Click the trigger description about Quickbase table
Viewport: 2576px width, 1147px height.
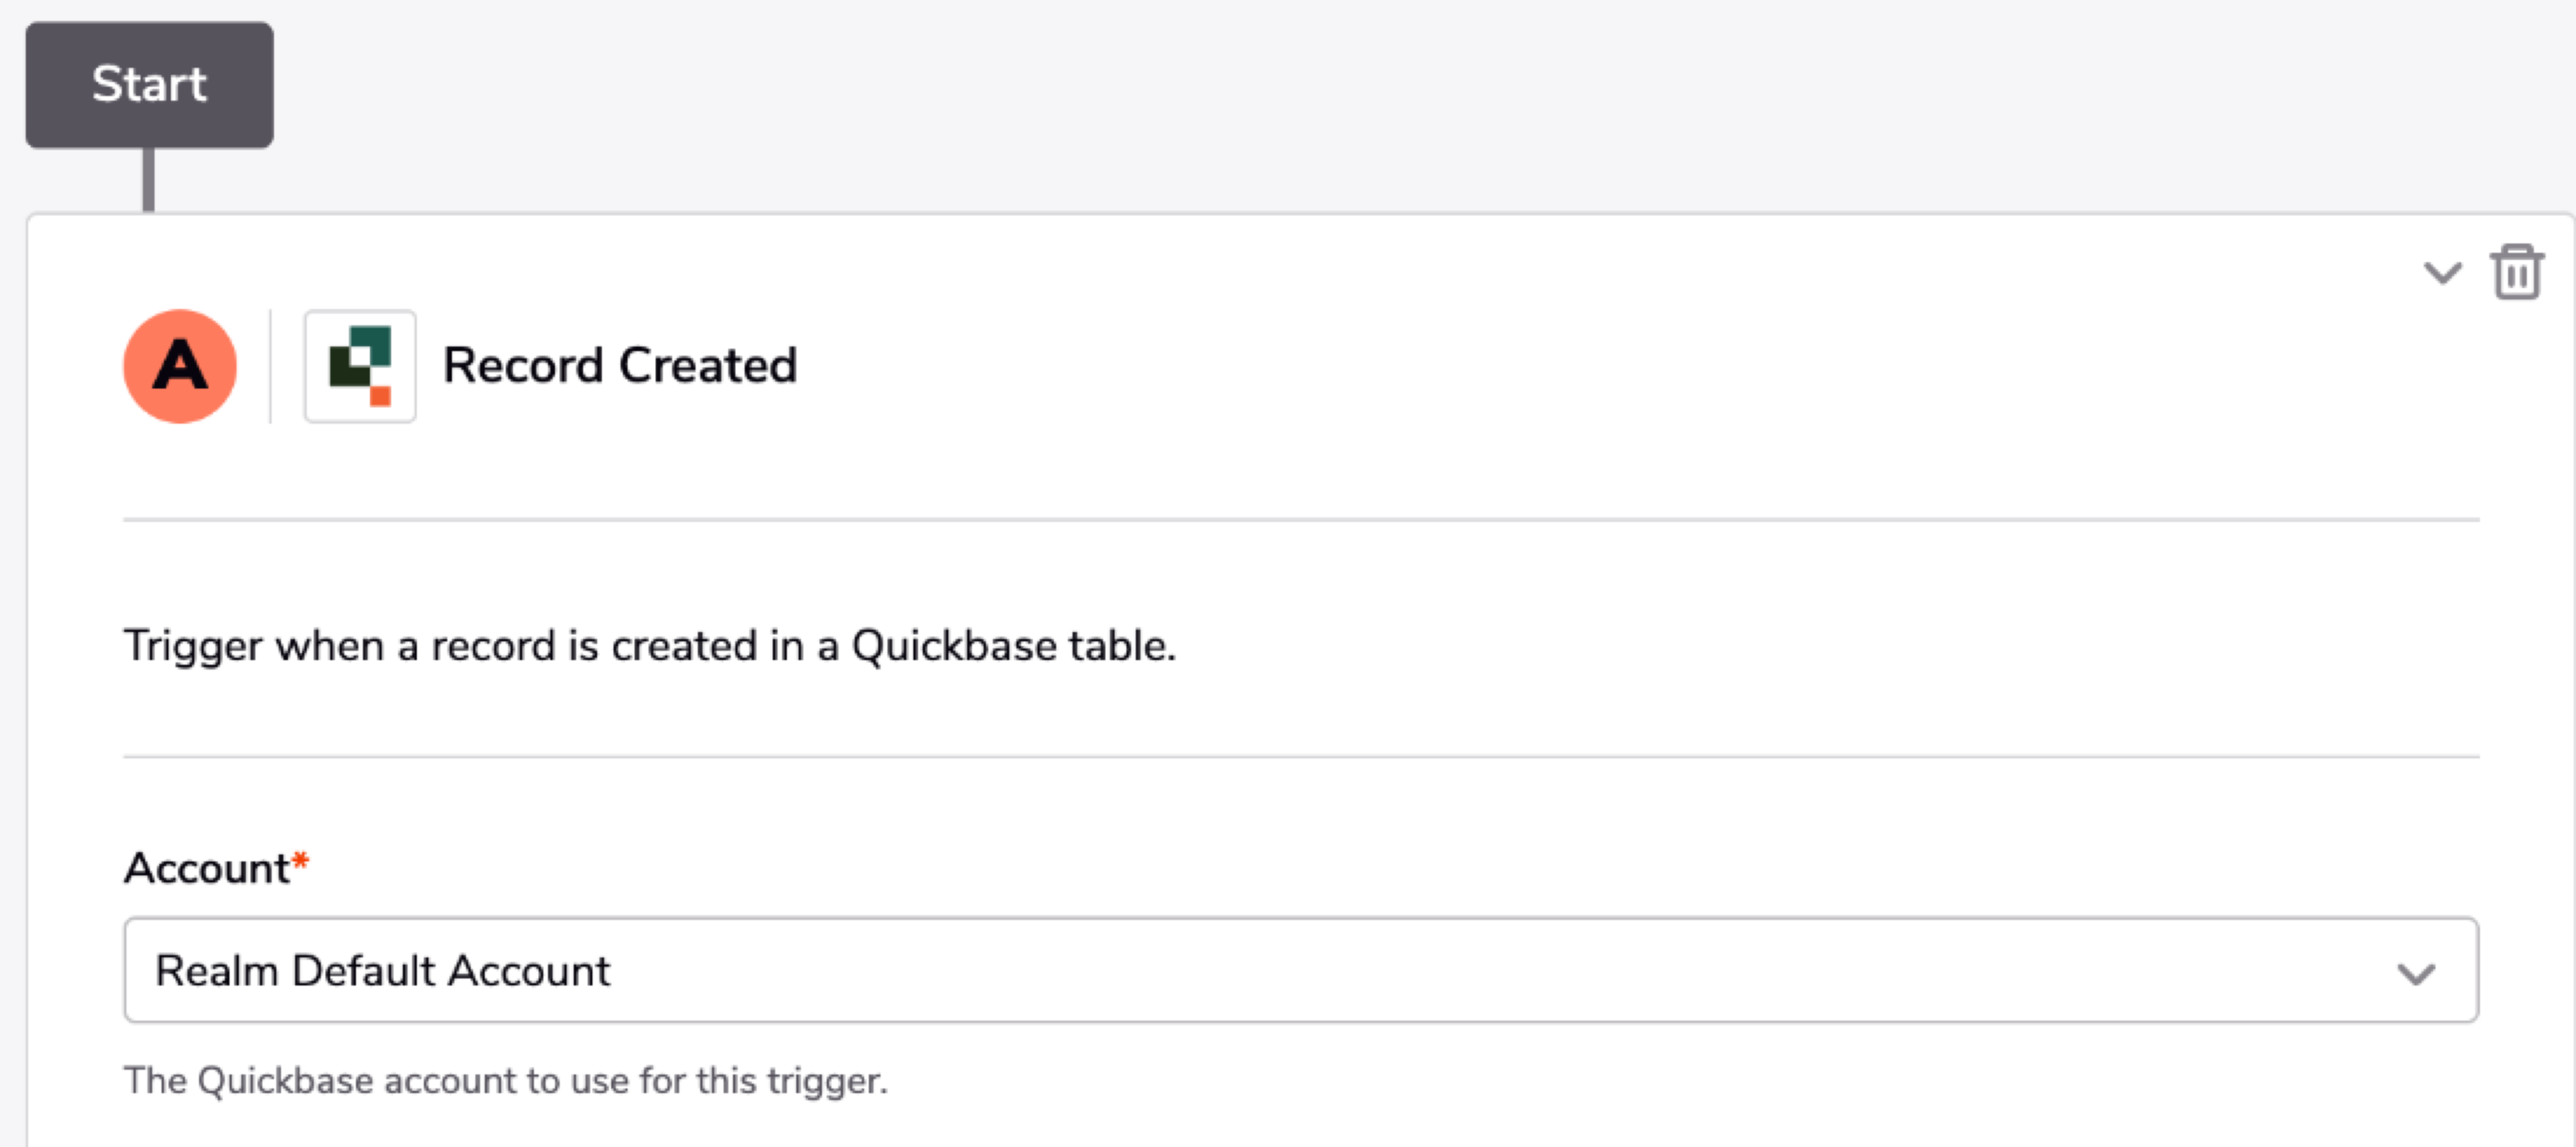649,645
